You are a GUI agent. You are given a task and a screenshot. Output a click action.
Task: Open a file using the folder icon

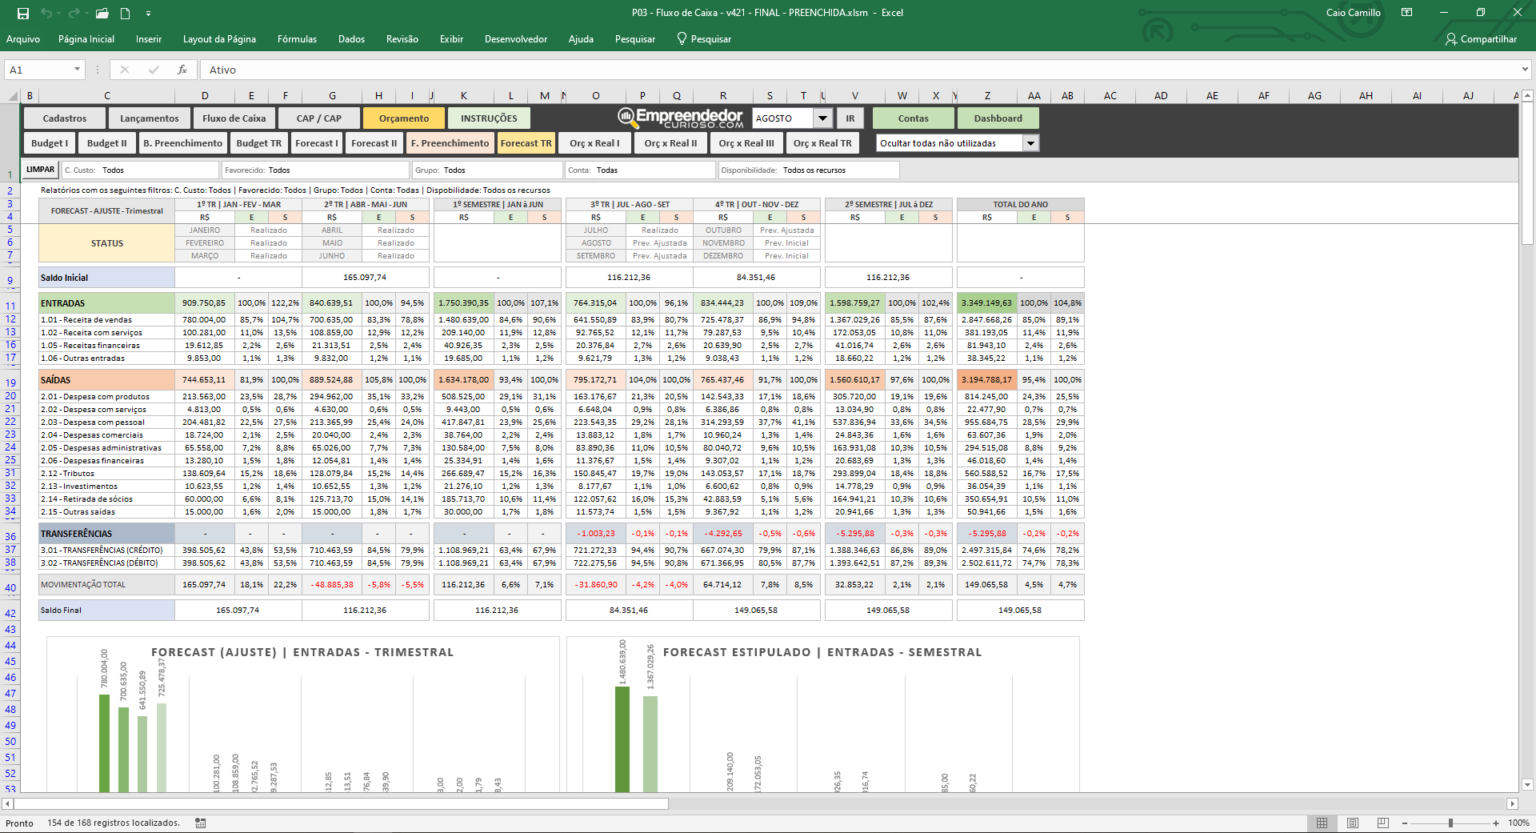[x=102, y=13]
